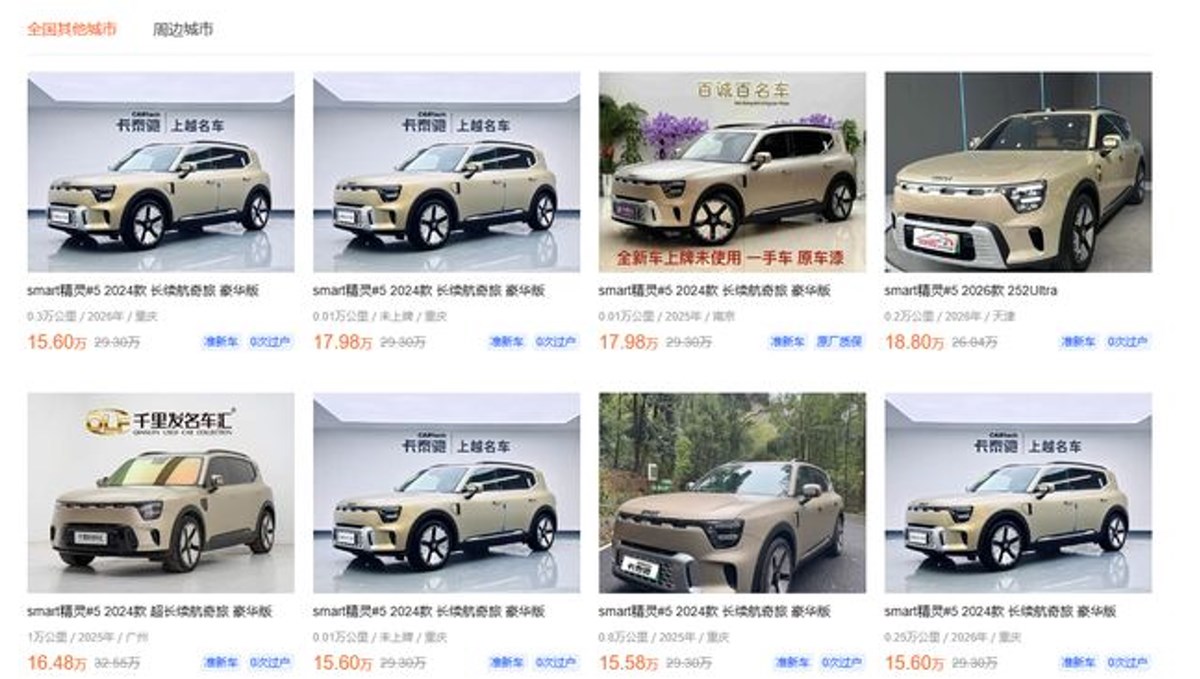Open the 2026款 252Ultra car photo

(x=1018, y=172)
